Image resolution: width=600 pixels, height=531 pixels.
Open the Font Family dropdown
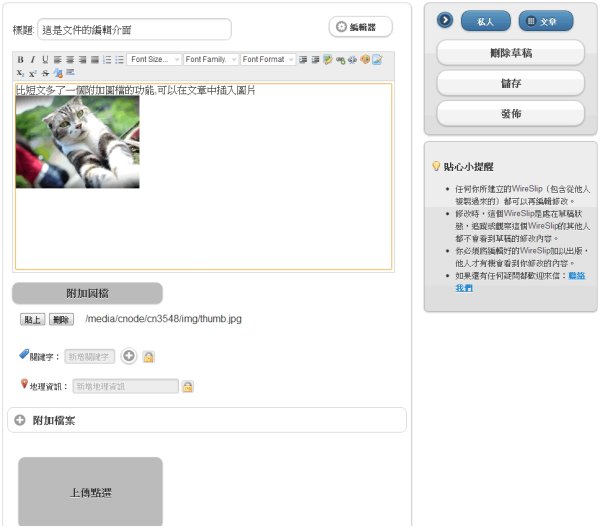point(211,60)
